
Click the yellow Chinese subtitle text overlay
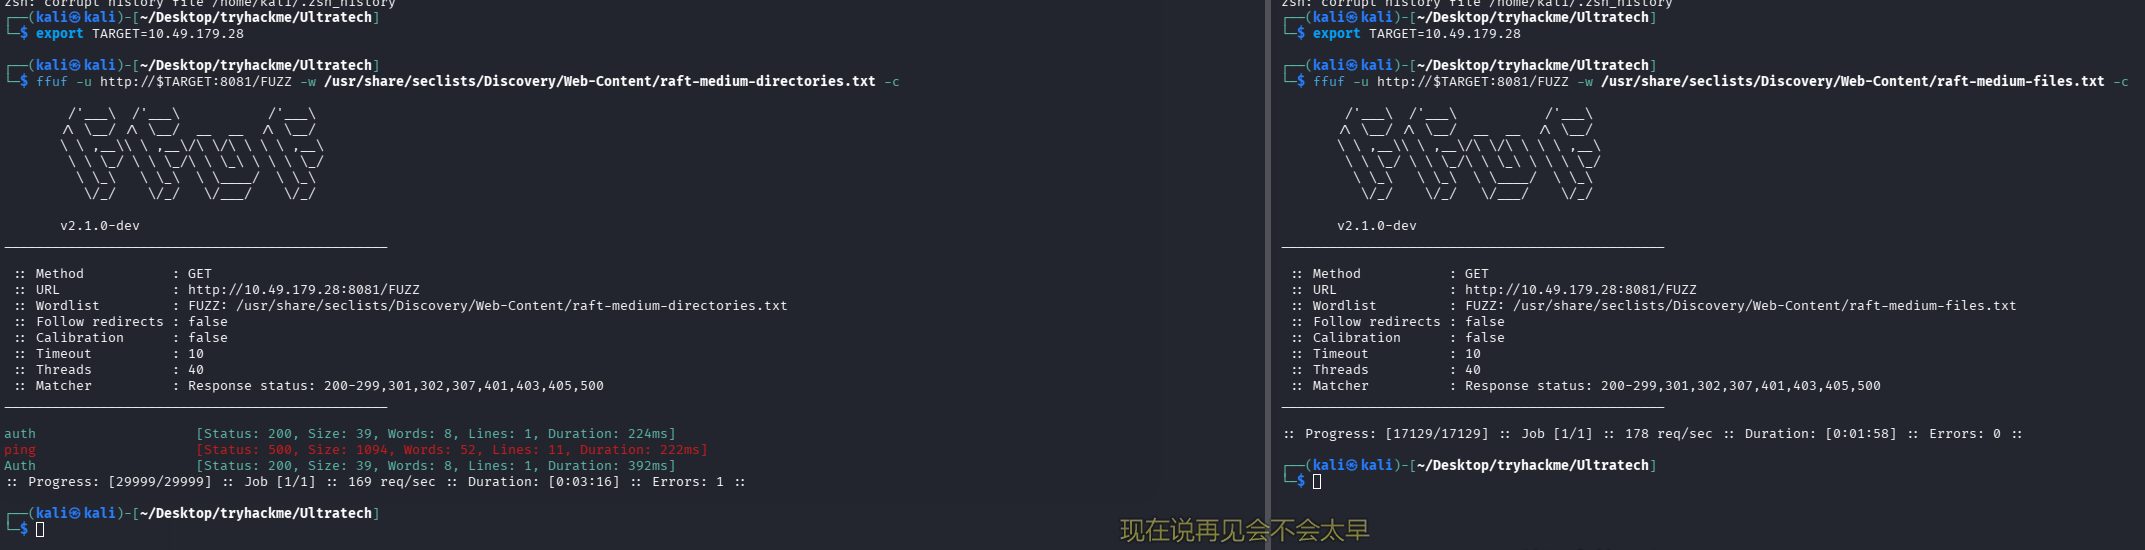1244,530
